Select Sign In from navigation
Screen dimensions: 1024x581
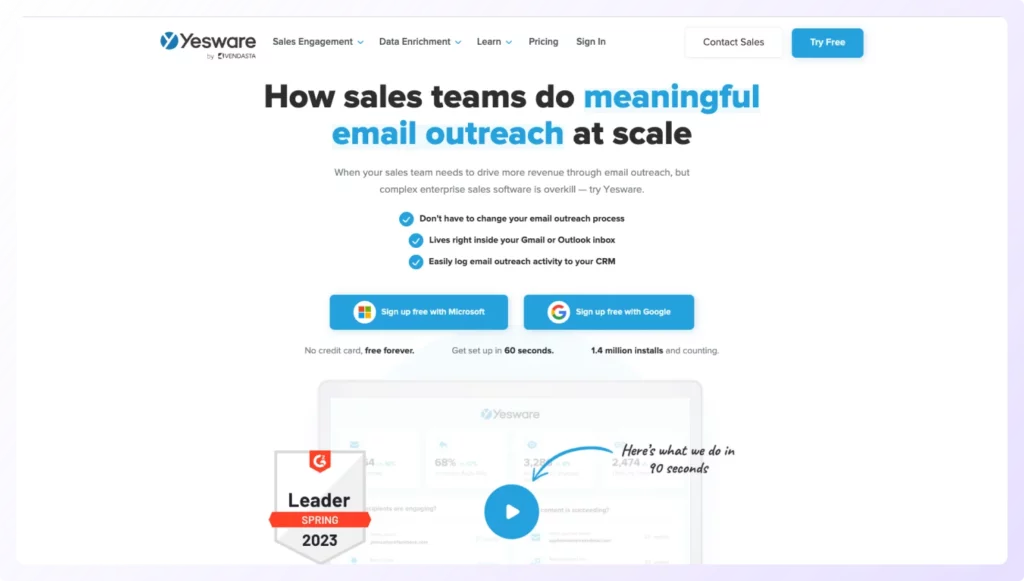[590, 42]
